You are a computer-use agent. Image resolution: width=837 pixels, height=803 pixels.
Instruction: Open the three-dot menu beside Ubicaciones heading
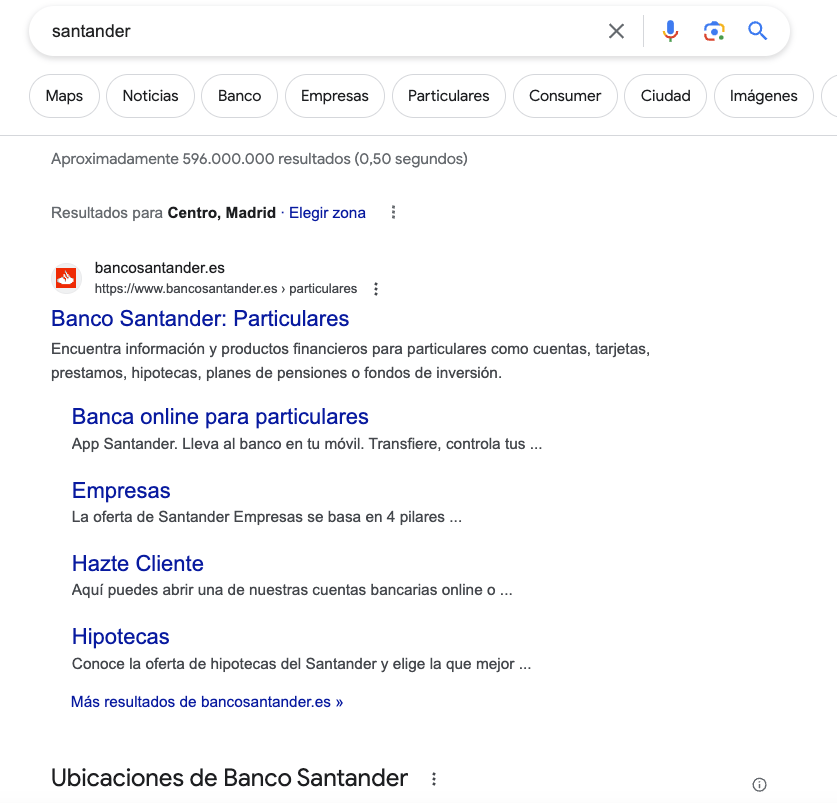coord(433,778)
